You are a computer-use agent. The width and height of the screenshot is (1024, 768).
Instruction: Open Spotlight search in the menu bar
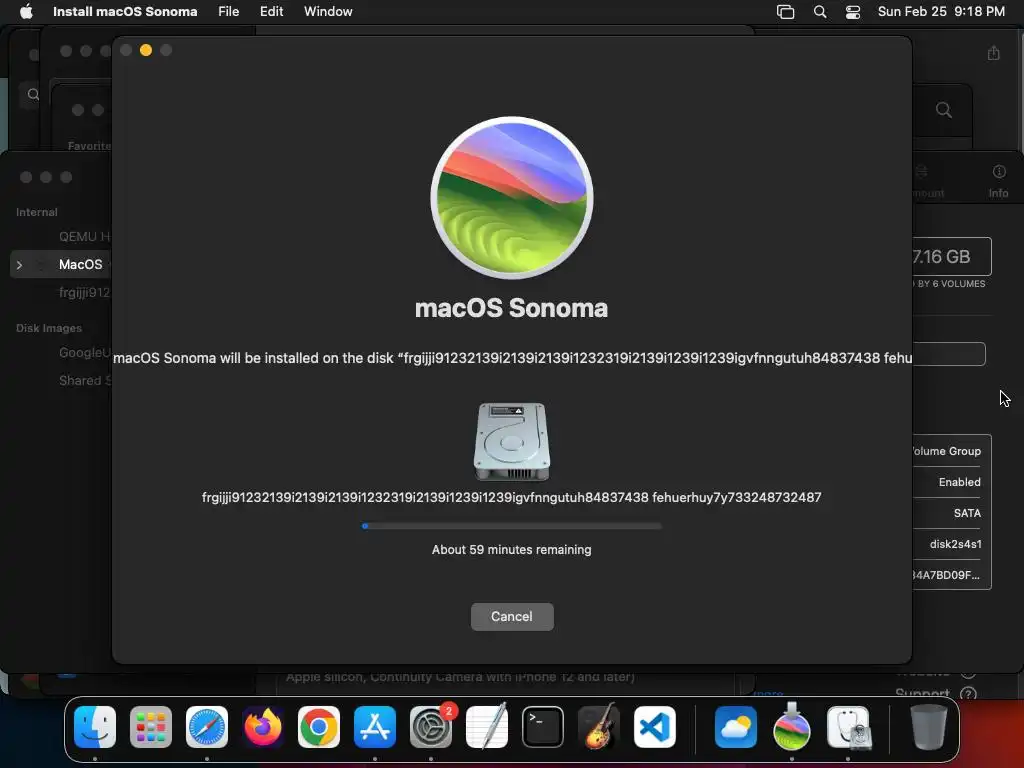coord(820,12)
